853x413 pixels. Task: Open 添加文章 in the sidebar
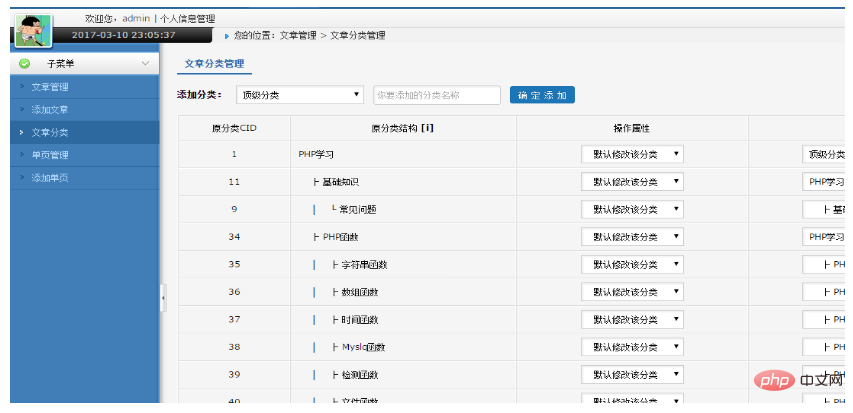pyautogui.click(x=50, y=110)
